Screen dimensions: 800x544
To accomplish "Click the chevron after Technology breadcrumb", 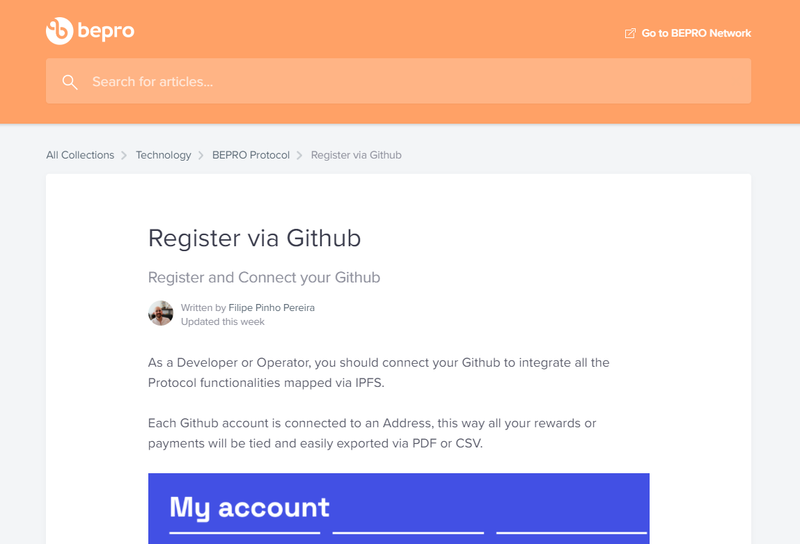I will click(201, 155).
